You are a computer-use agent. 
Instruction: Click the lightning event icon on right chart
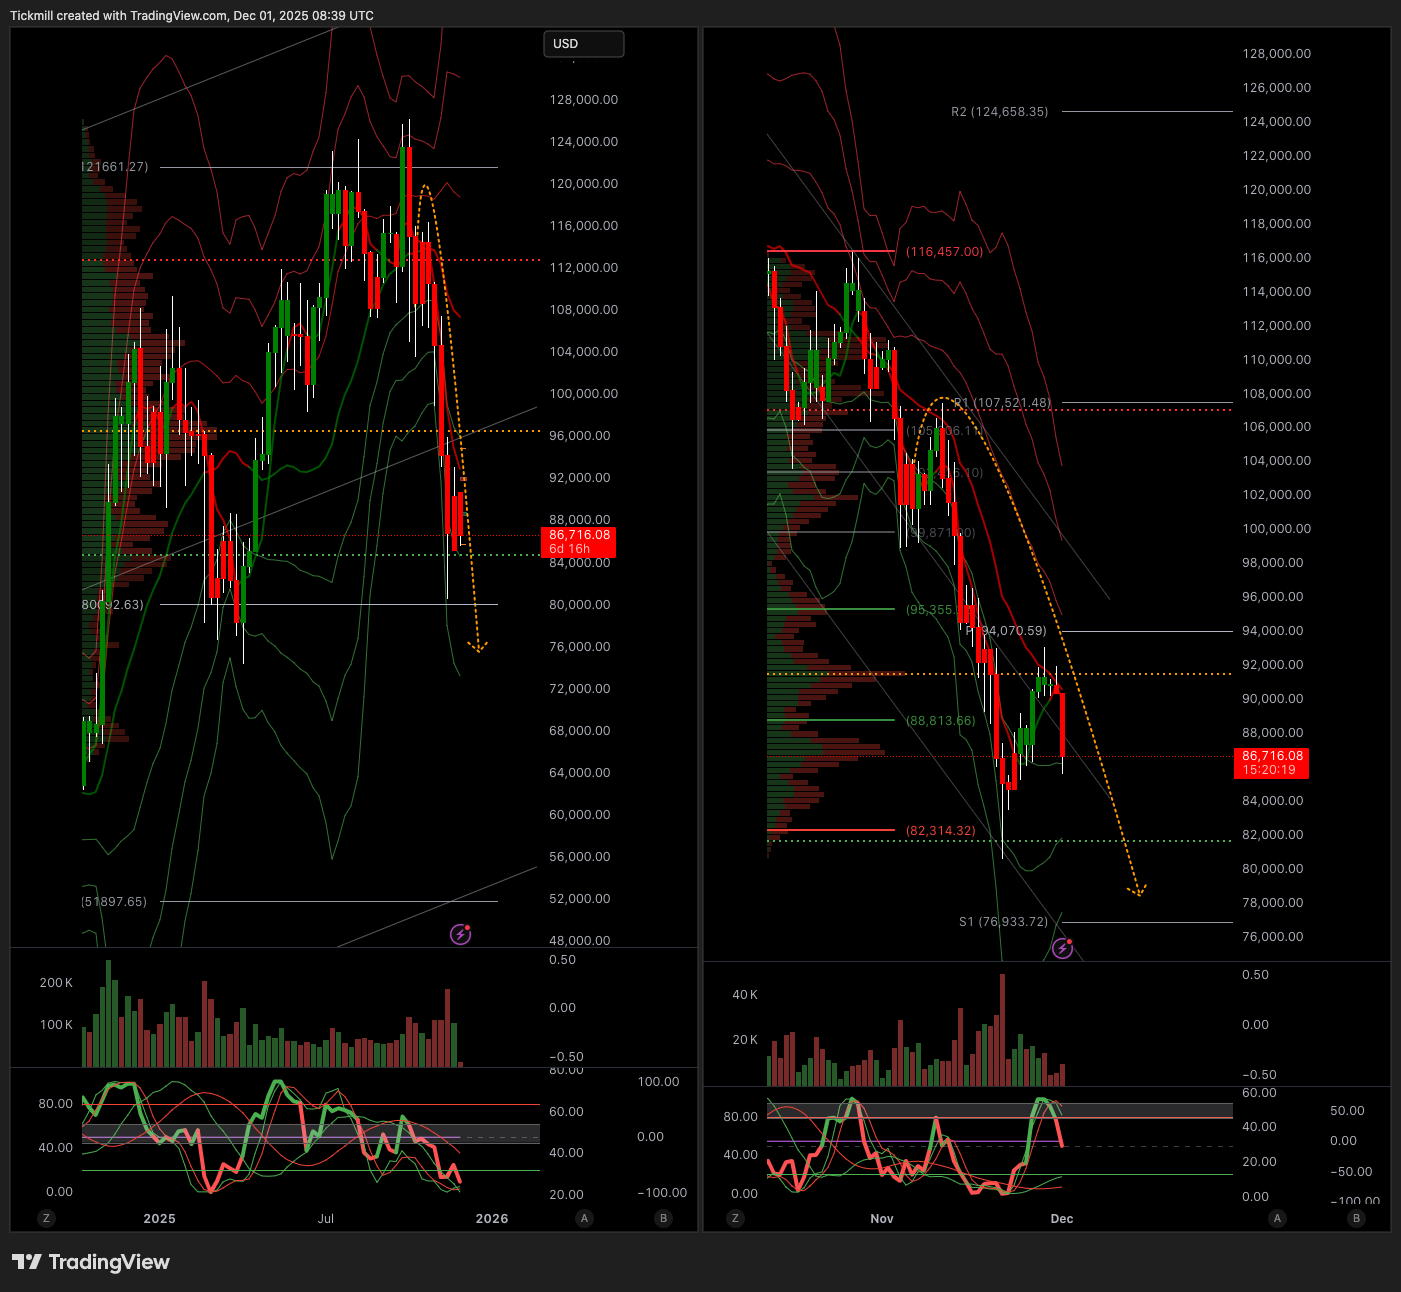point(1062,948)
